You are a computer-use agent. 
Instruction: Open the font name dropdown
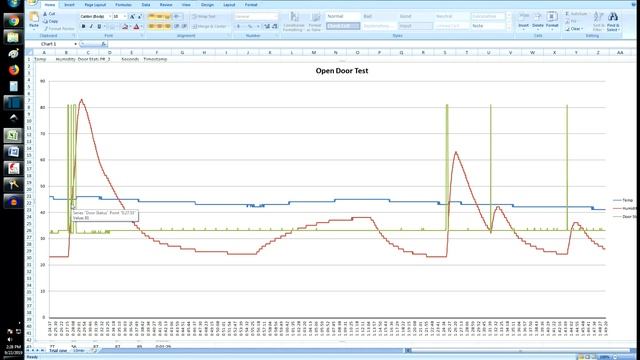pos(110,16)
